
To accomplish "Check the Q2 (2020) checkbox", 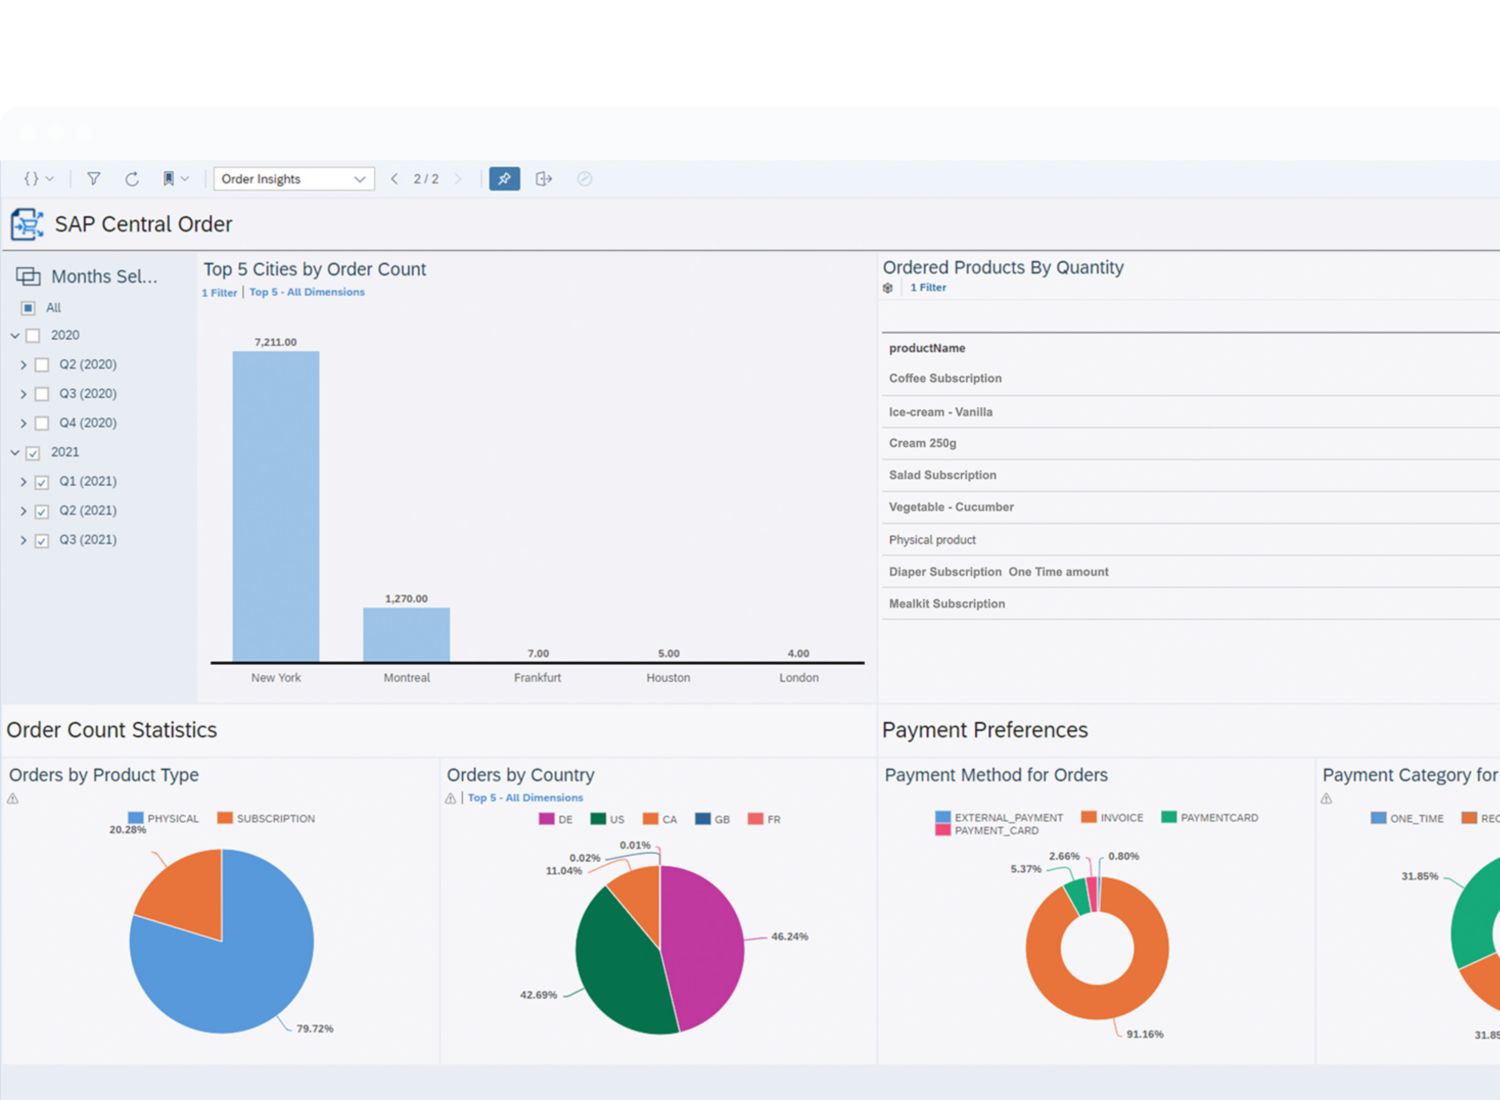I will pyautogui.click(x=42, y=365).
